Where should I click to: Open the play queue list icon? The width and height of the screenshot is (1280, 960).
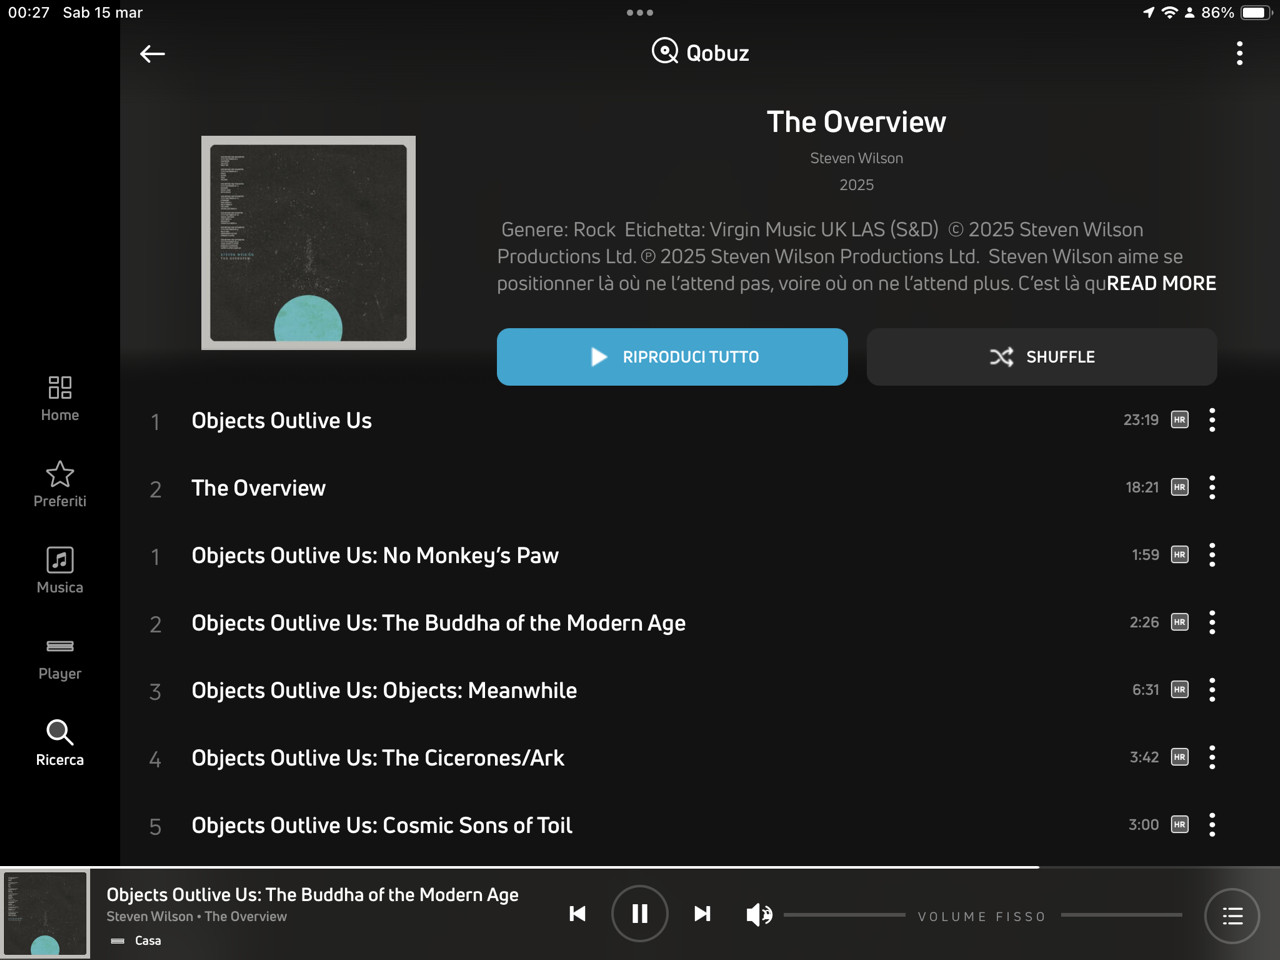(1232, 916)
